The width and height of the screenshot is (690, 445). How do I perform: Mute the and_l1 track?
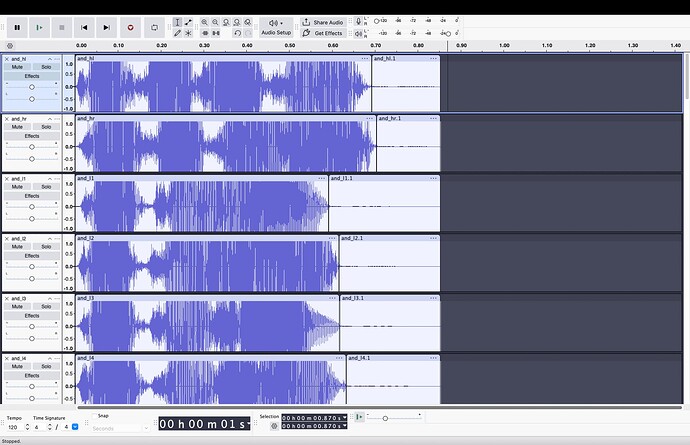(17, 187)
